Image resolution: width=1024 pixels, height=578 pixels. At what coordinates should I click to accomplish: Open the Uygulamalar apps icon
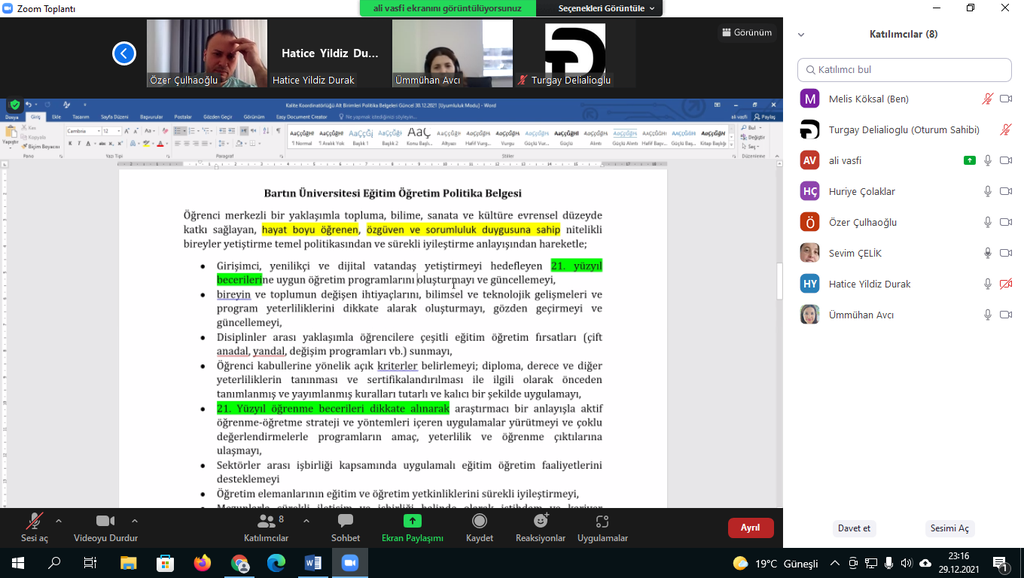(x=602, y=522)
